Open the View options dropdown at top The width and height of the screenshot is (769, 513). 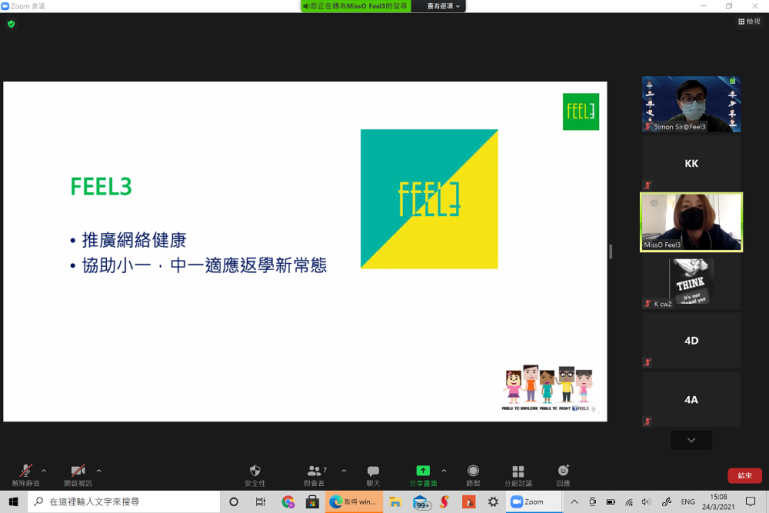[x=443, y=6]
